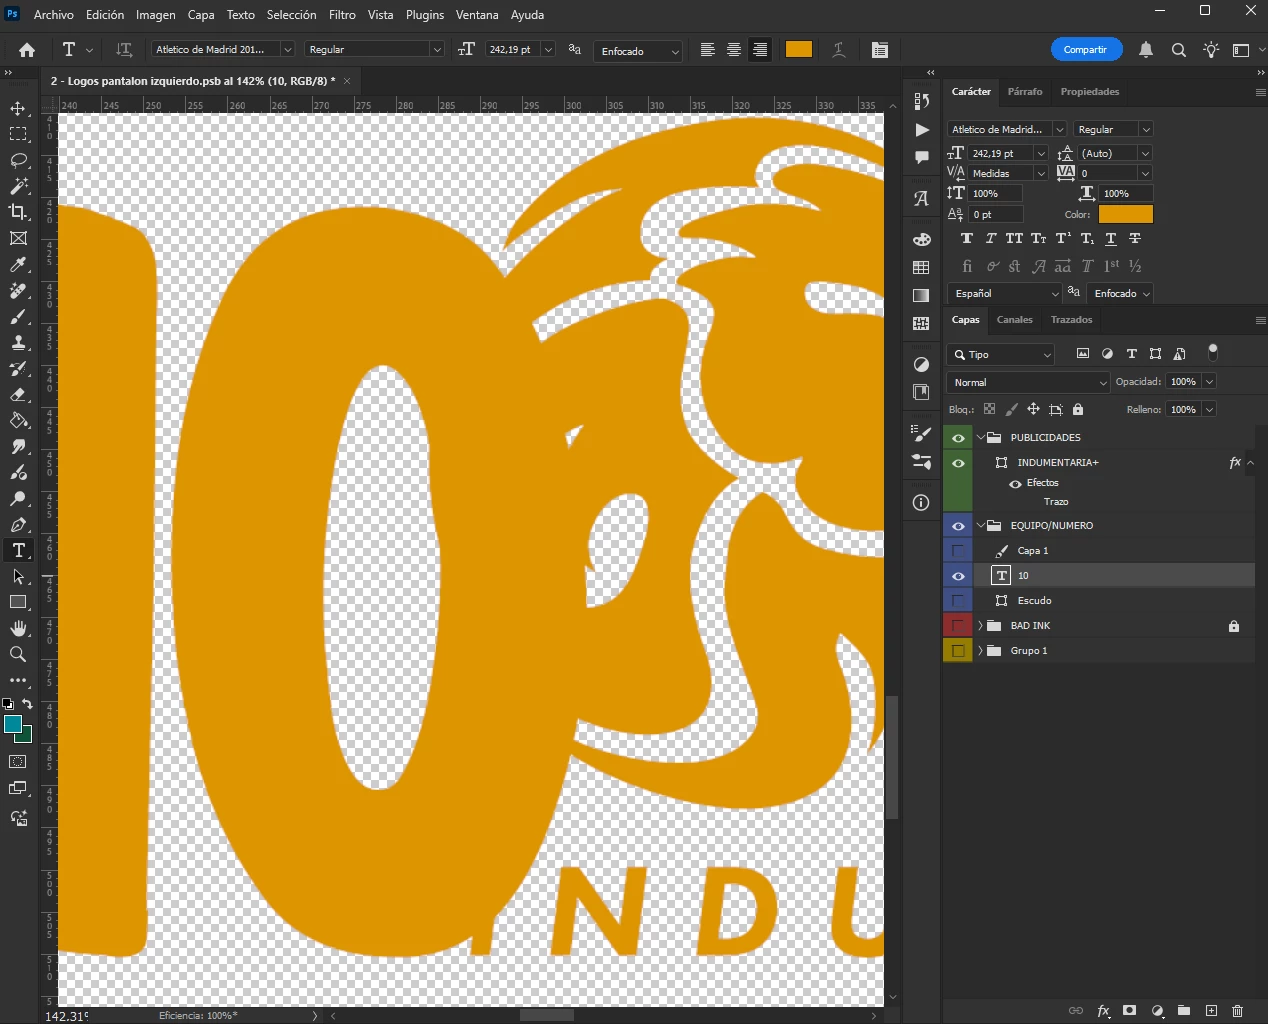Viewport: 1268px width, 1024px height.
Task: Select the Escudo layer name
Action: click(x=1034, y=601)
